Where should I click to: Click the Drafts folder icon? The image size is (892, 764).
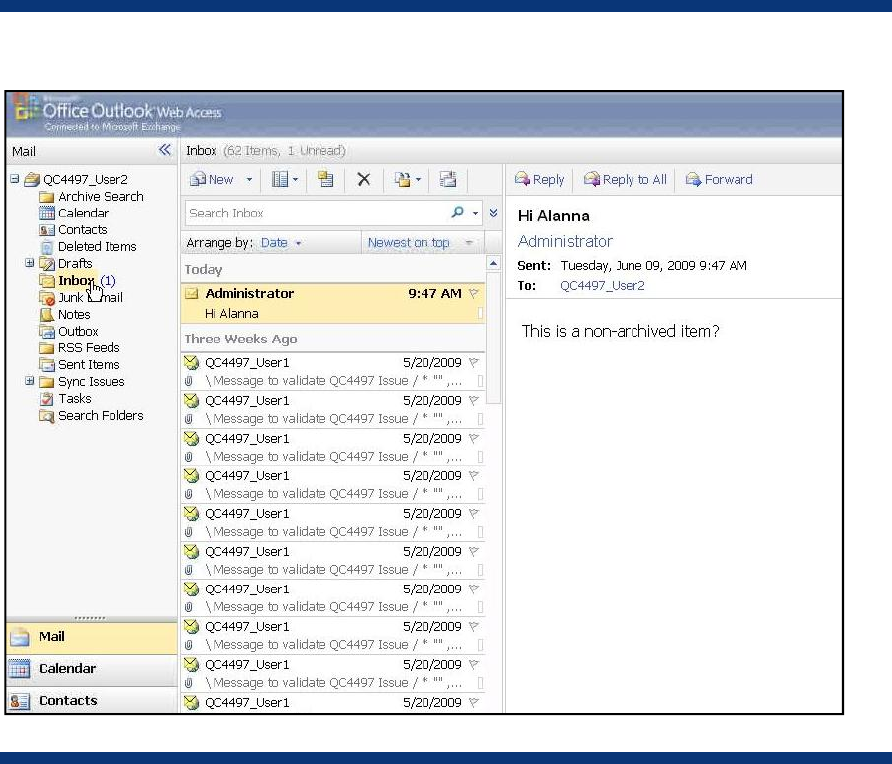click(47, 263)
